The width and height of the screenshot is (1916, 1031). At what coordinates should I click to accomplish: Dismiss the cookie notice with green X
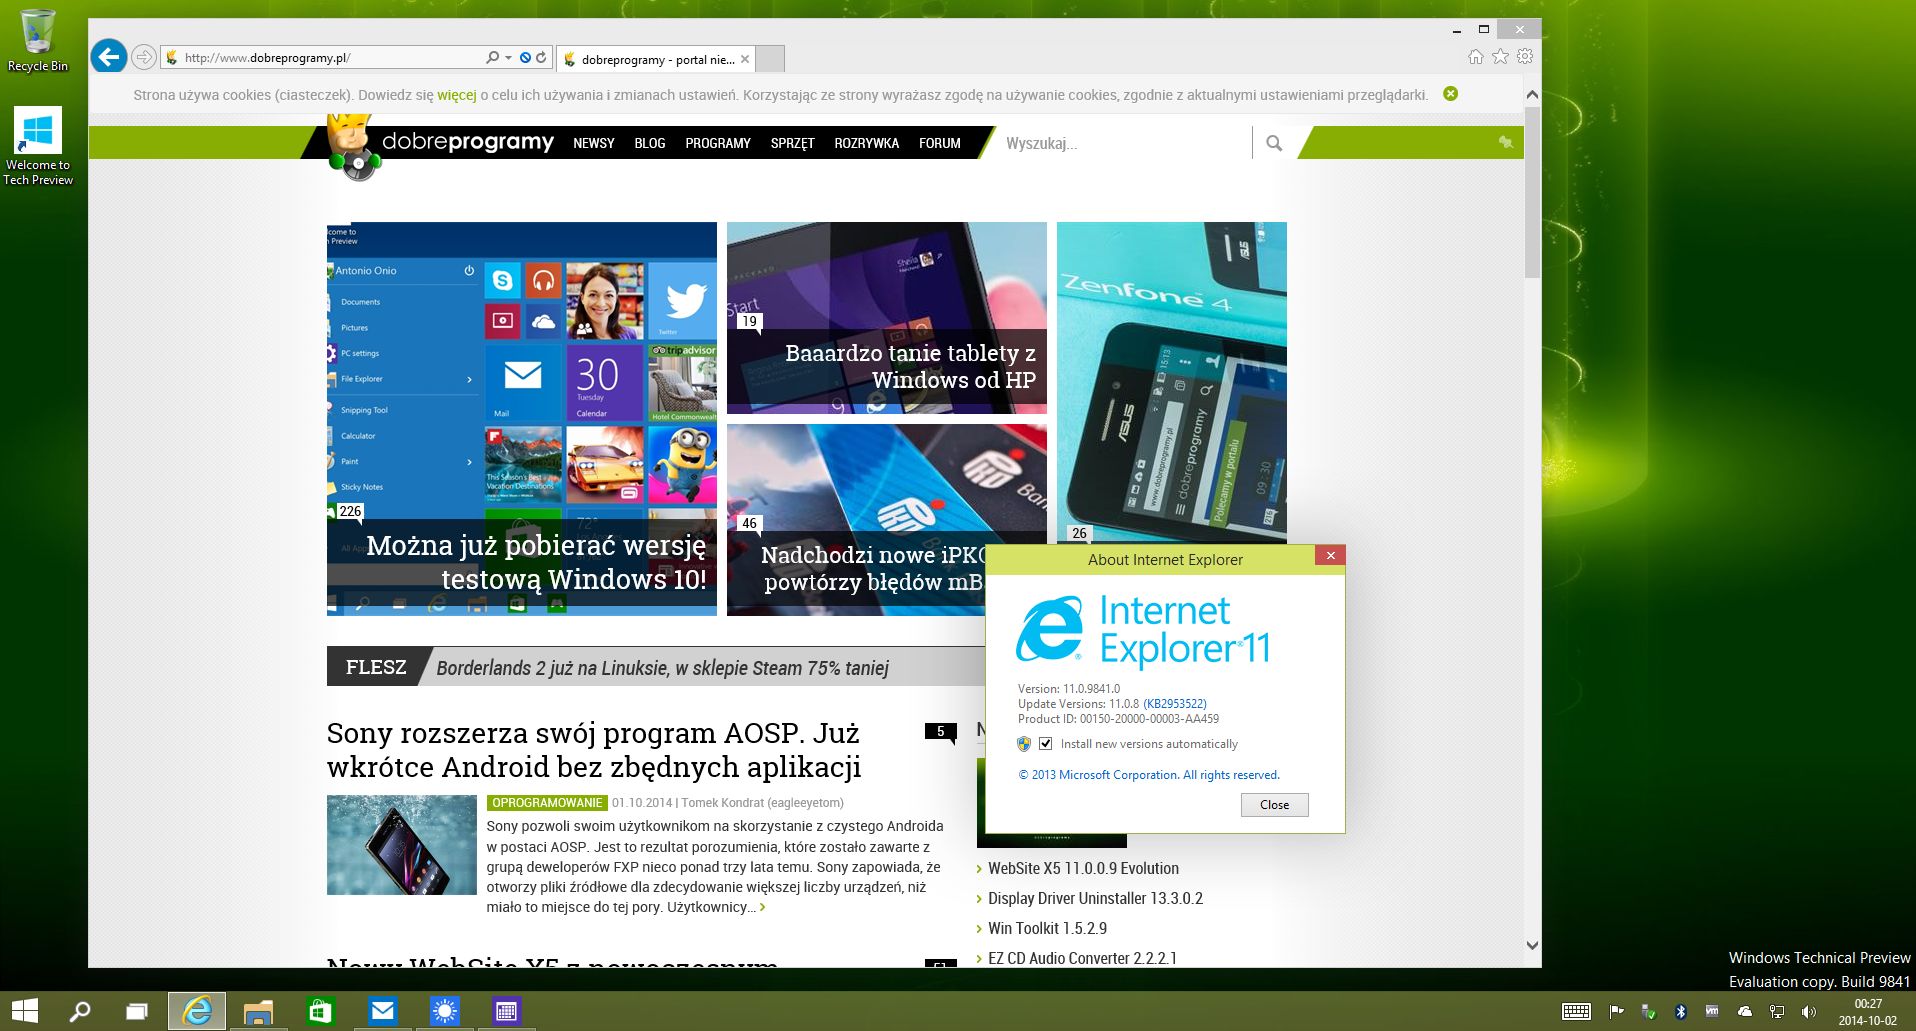click(1451, 94)
